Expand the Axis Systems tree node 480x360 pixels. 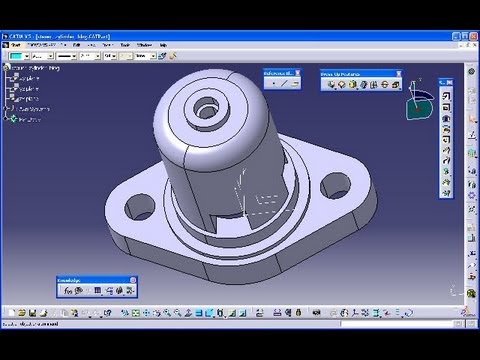pyautogui.click(x=6, y=109)
